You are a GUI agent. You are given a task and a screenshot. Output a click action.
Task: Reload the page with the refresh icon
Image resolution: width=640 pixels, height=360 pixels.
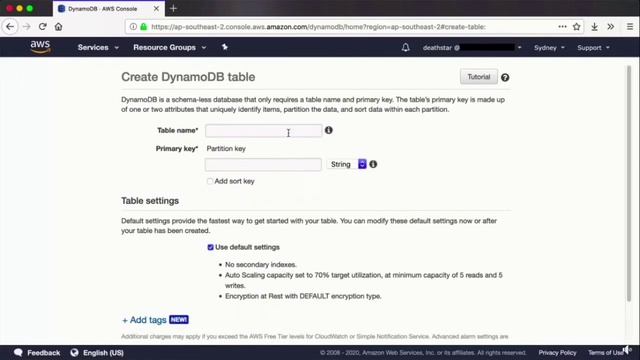pos(42,27)
